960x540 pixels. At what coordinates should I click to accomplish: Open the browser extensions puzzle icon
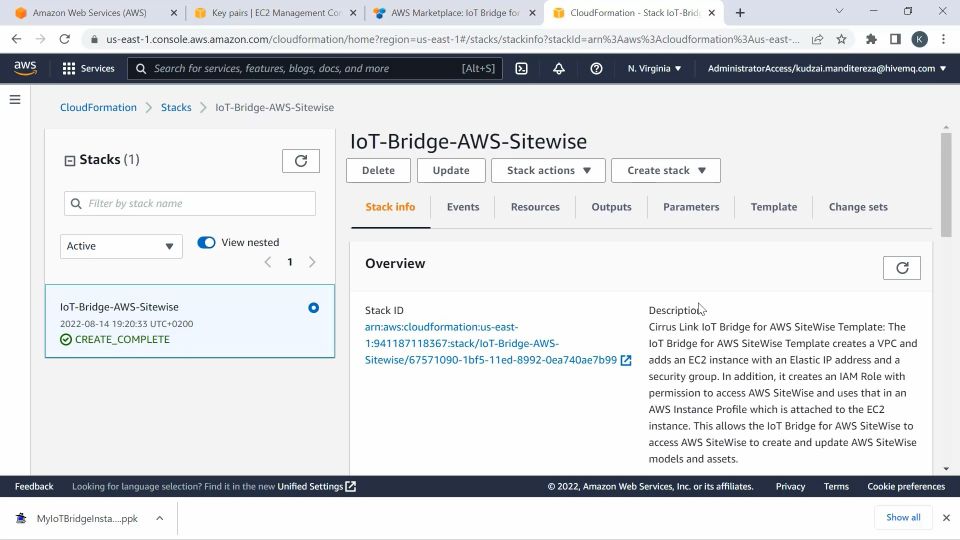(871, 39)
